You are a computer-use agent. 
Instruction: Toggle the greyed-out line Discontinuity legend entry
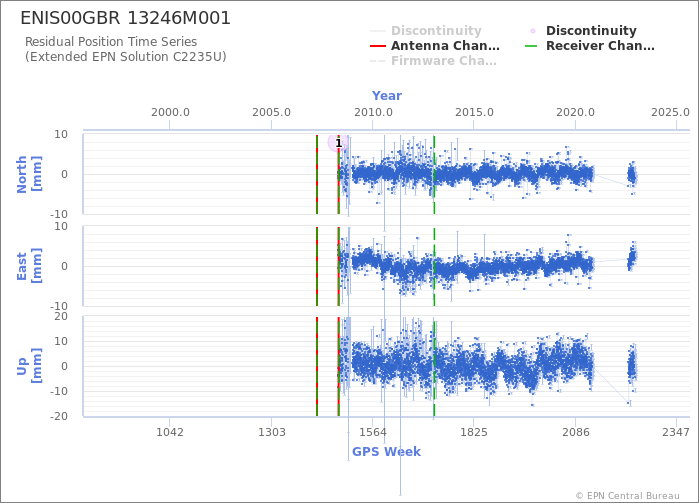[426, 30]
